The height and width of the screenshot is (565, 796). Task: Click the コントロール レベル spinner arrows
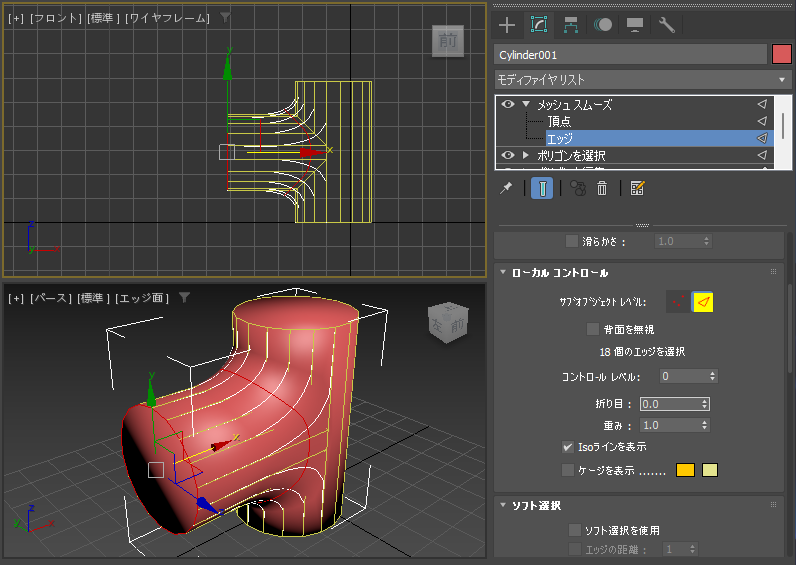pyautogui.click(x=713, y=376)
